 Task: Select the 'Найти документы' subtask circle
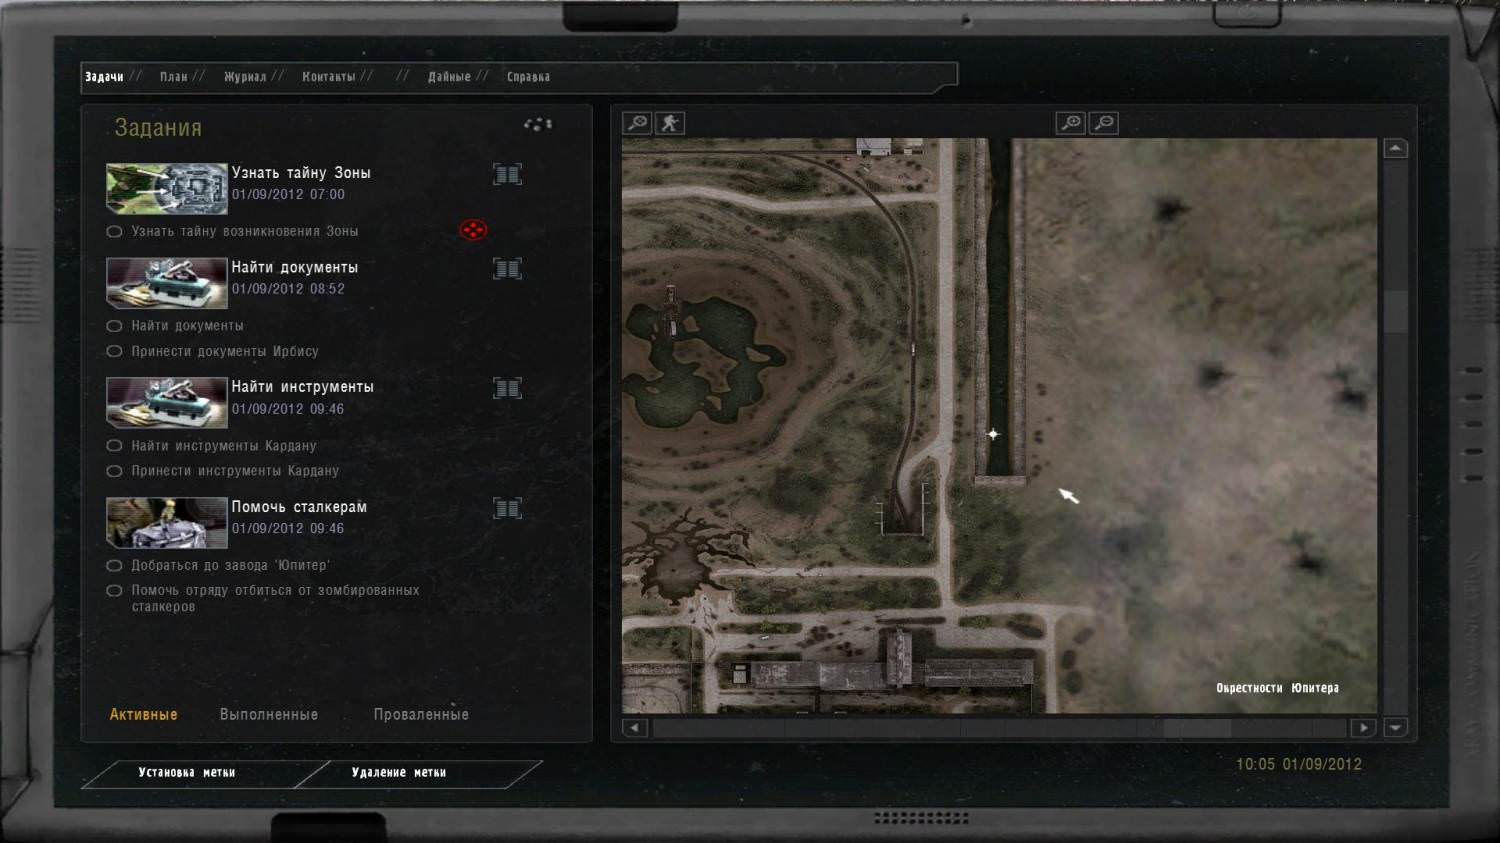(114, 326)
